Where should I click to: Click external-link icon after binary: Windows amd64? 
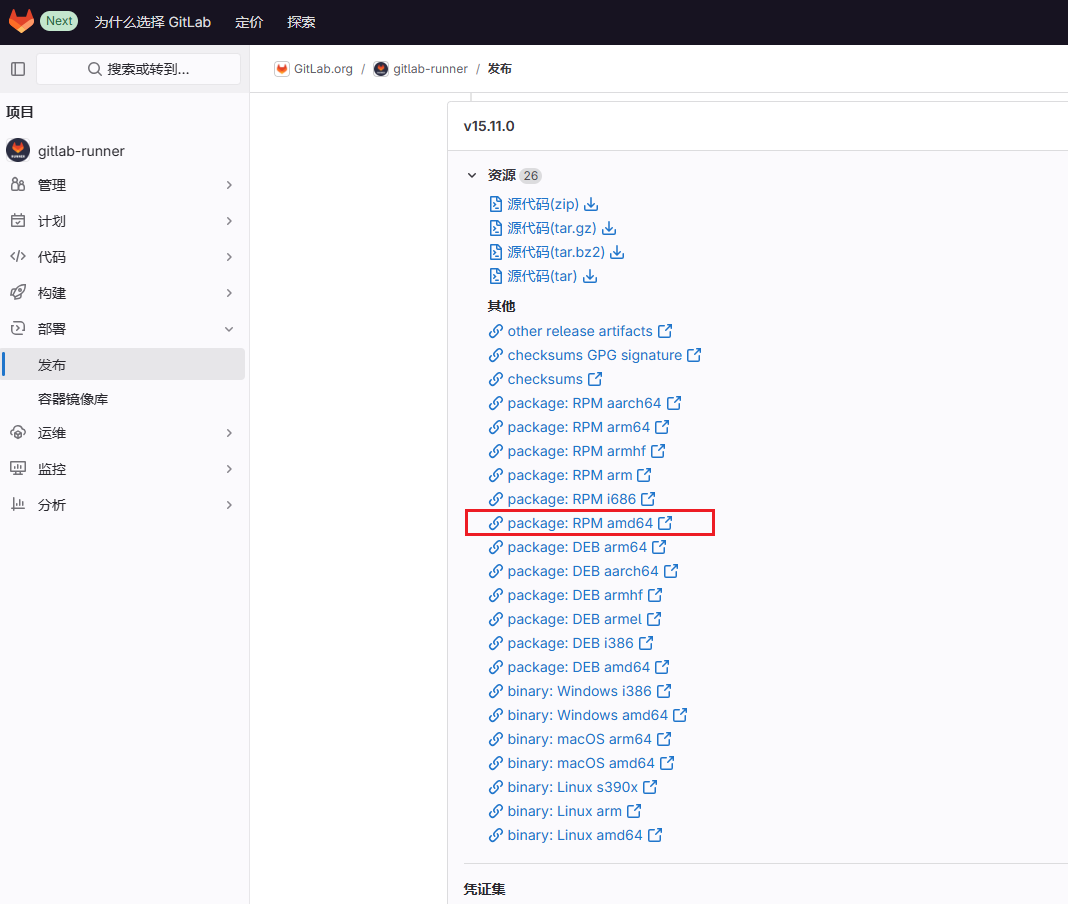(x=680, y=715)
